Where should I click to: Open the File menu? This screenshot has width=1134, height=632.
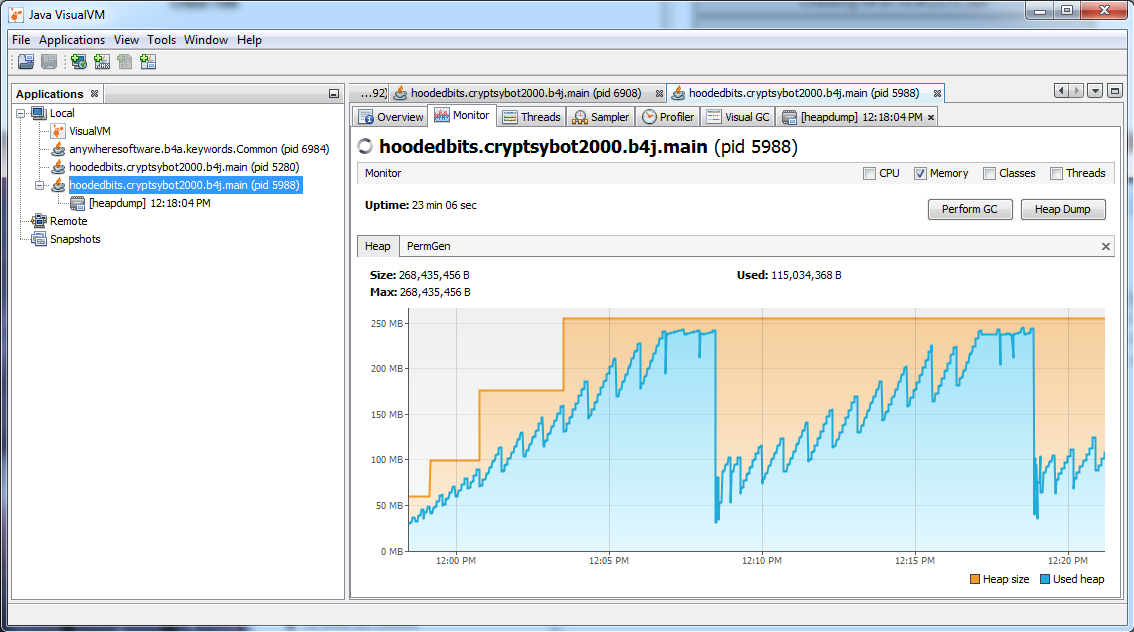(21, 40)
